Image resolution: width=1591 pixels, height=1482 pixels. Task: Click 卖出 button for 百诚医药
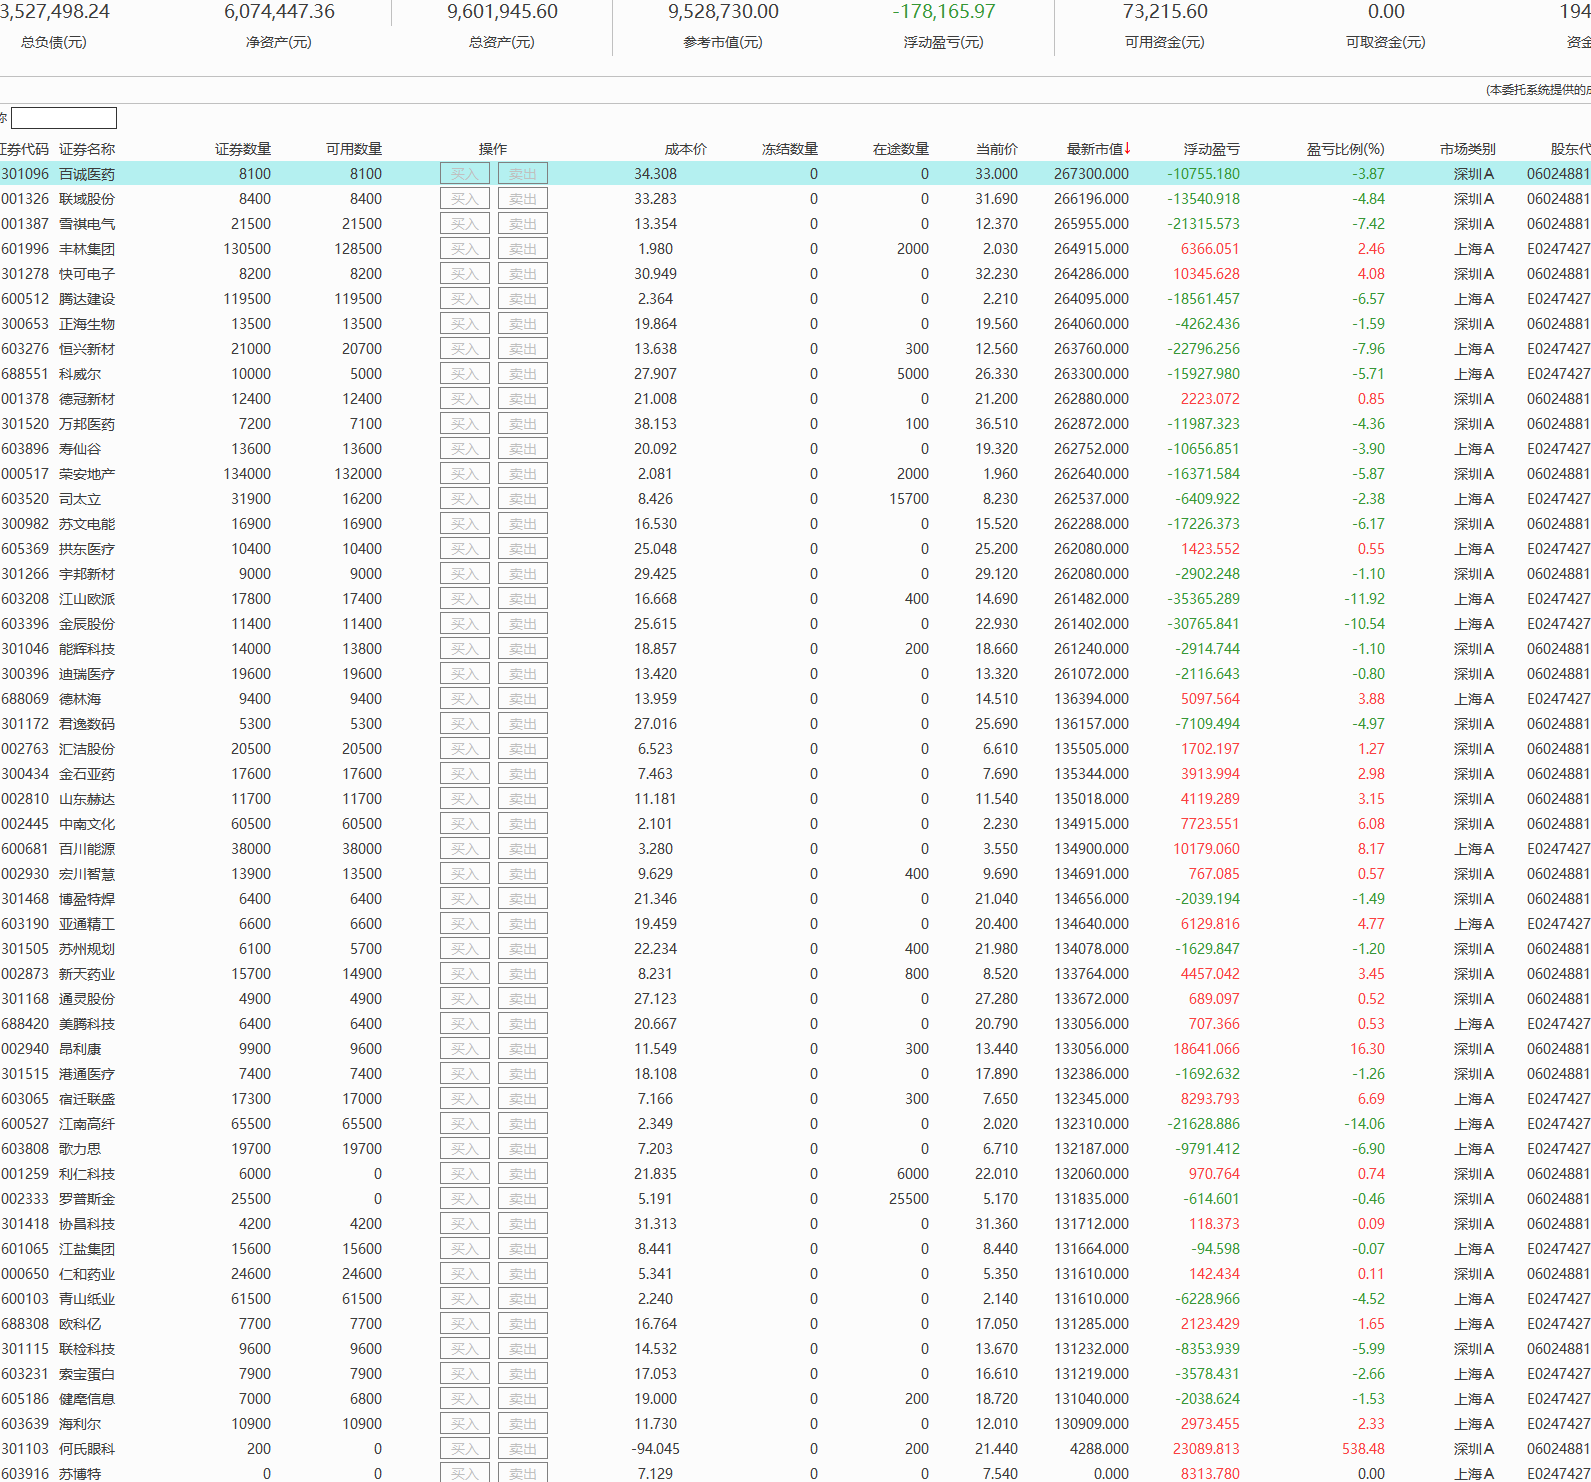click(x=523, y=174)
